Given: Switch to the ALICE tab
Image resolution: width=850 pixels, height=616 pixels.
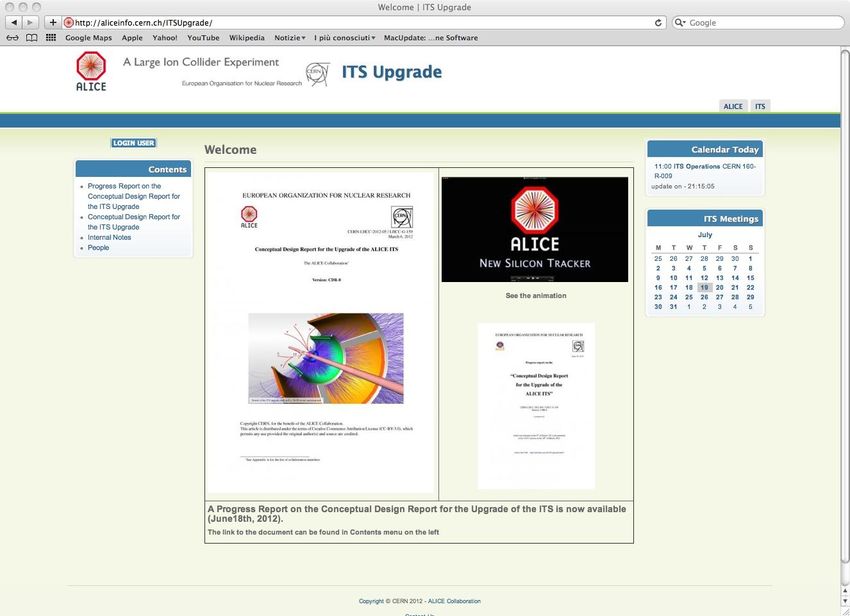Looking at the screenshot, I should (733, 106).
